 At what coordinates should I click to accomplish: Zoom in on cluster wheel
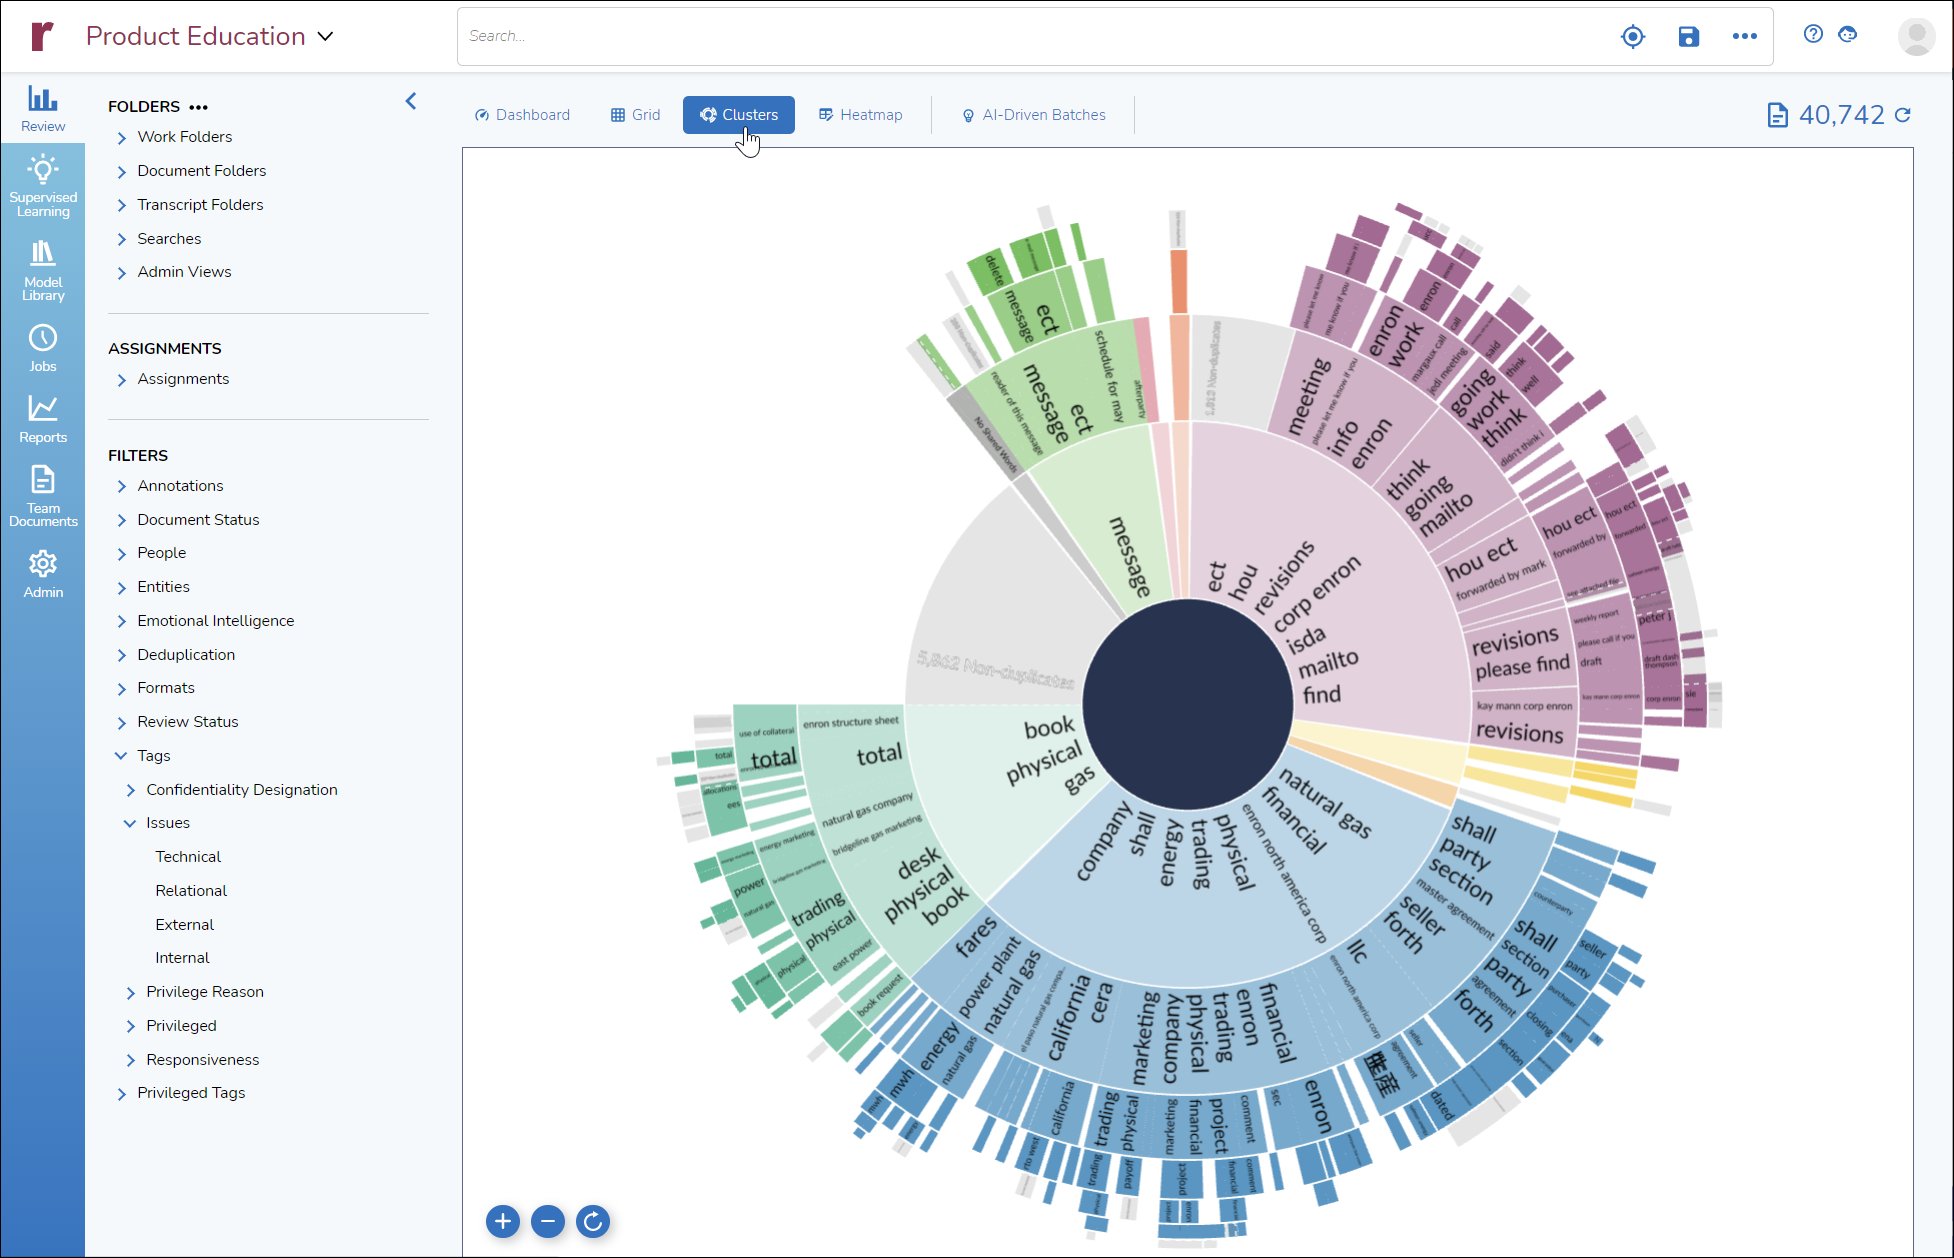502,1221
